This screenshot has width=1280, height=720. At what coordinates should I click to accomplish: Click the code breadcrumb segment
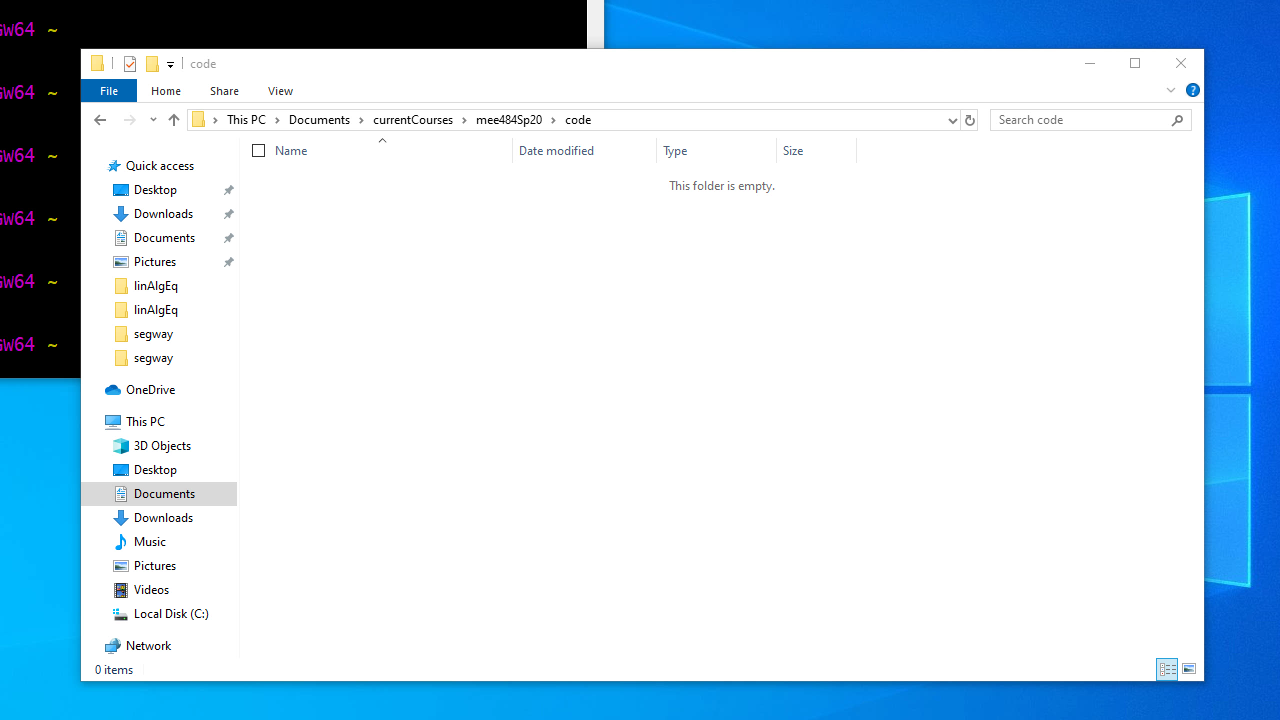pos(578,120)
